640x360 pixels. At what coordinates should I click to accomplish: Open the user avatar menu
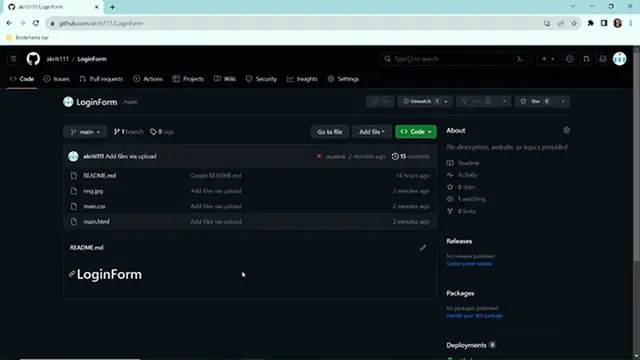pos(619,59)
